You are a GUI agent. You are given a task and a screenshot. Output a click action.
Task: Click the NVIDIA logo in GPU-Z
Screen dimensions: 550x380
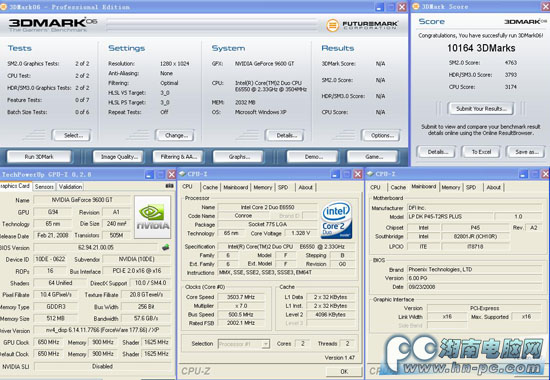coord(153,217)
